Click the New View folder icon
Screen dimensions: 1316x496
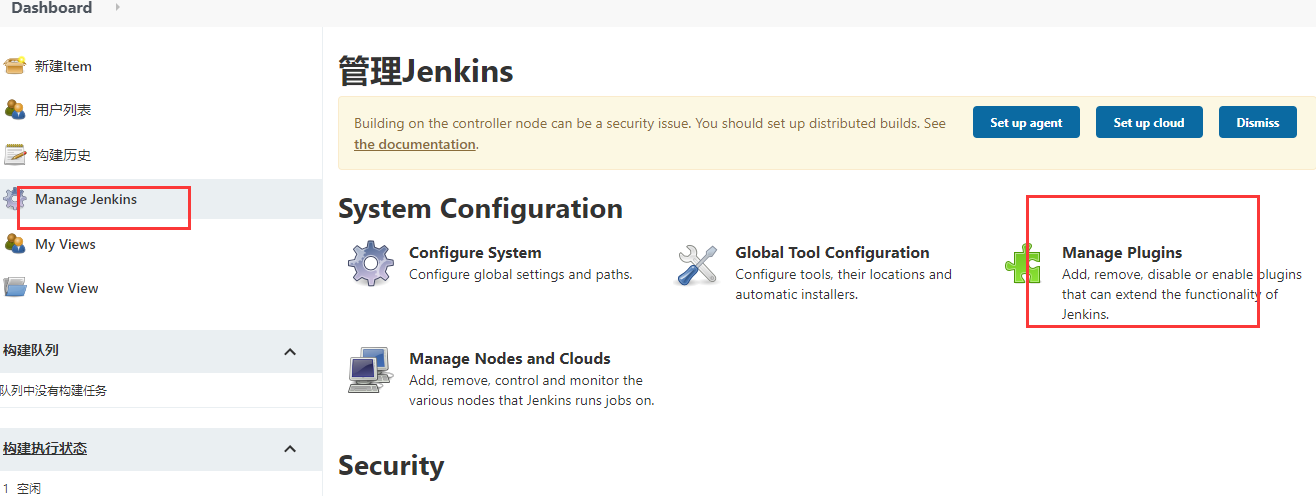coord(14,288)
